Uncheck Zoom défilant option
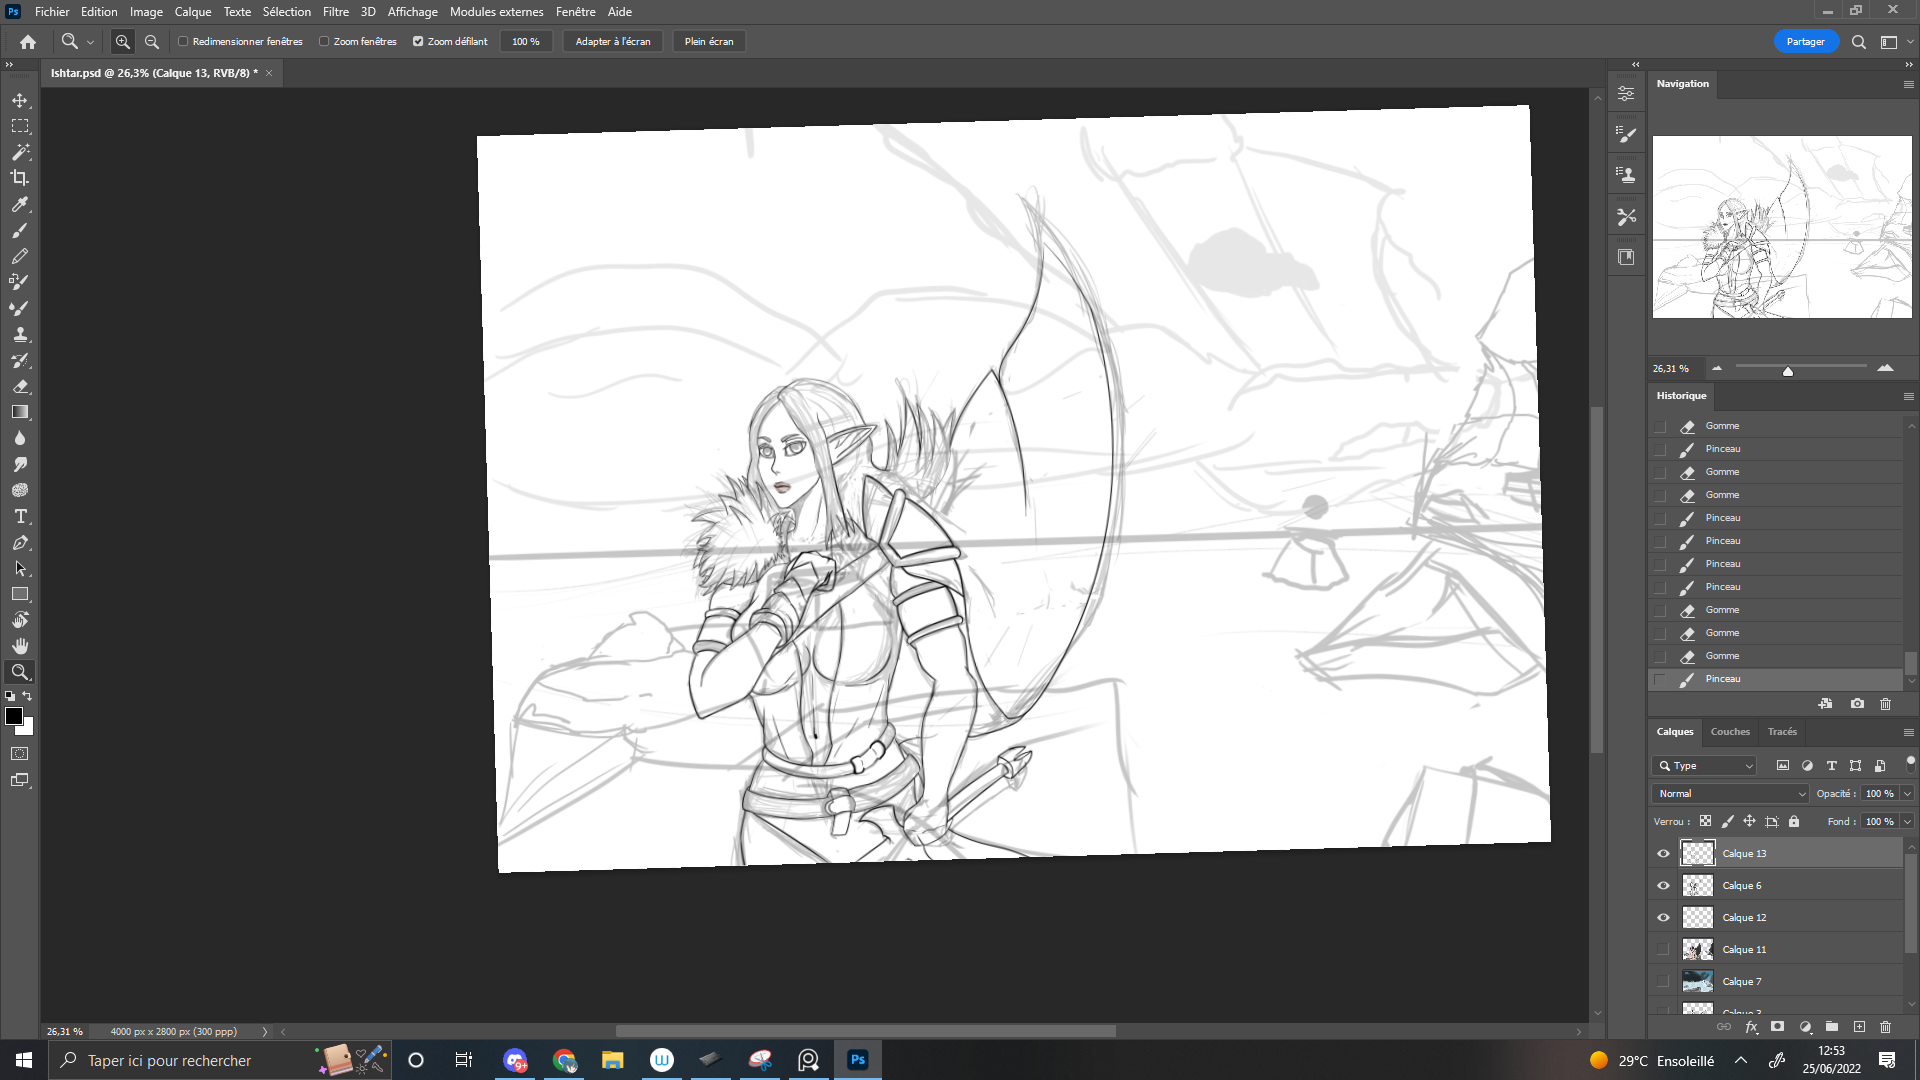Screen dimensions: 1920x1080 (x=418, y=42)
